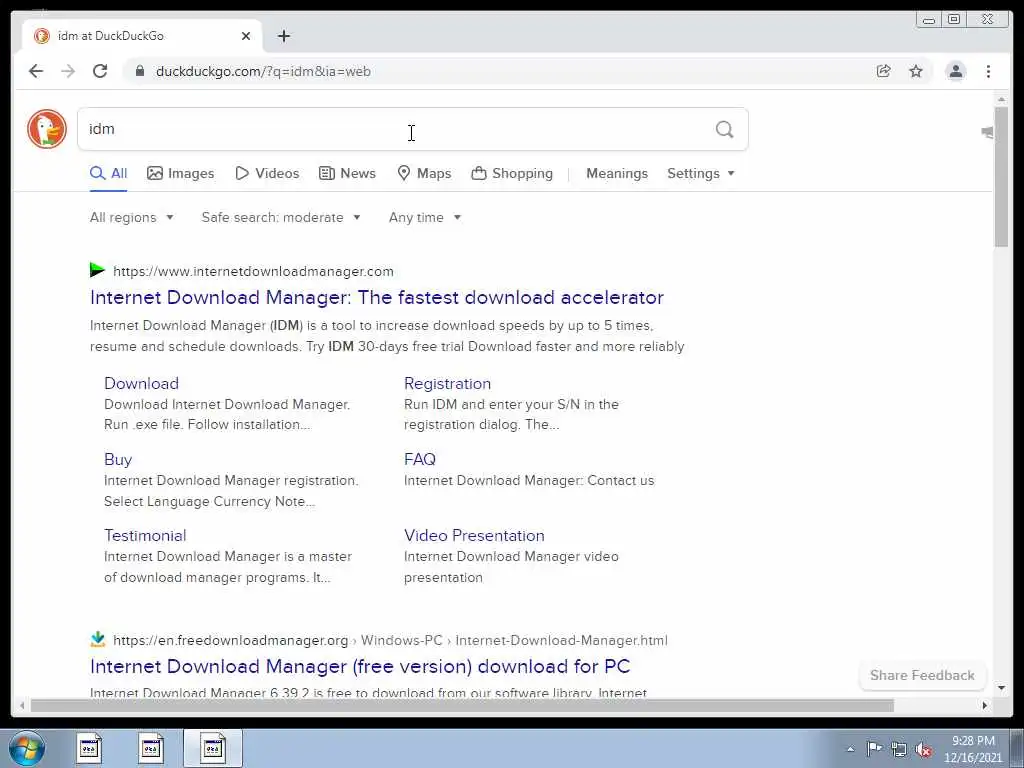Click the address bar URL
The height and width of the screenshot is (768, 1024).
point(263,71)
